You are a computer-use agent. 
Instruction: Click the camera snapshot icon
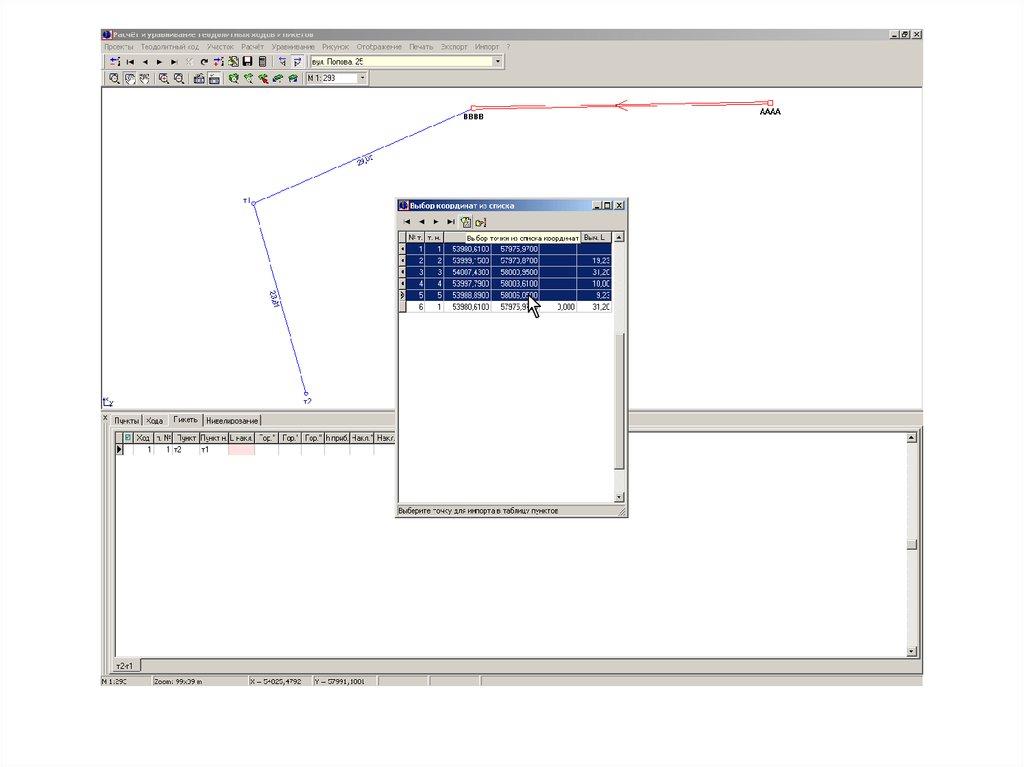point(199,78)
